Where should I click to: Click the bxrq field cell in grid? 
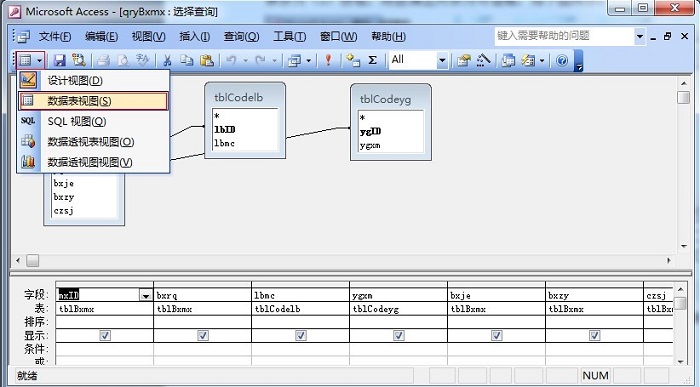(x=202, y=295)
